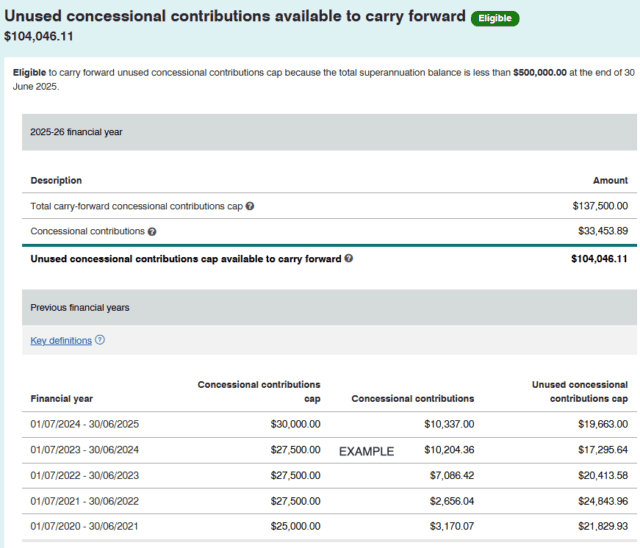Click the $137,500.00 amount

click(x=600, y=206)
